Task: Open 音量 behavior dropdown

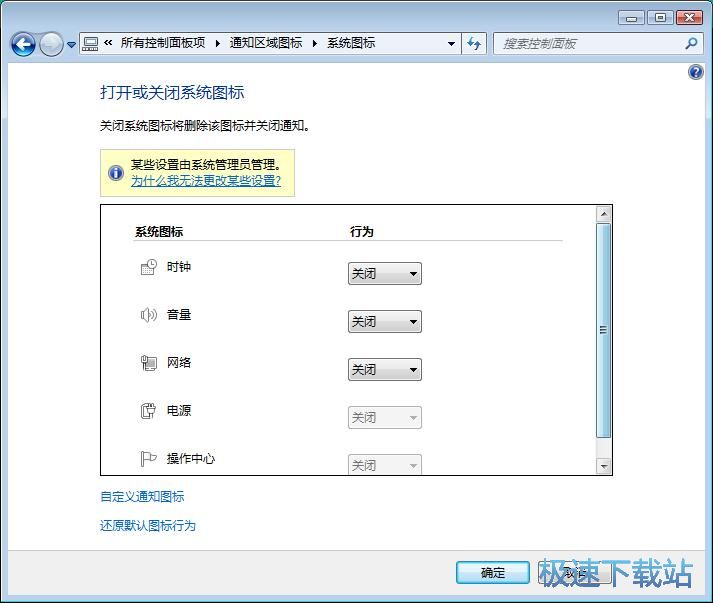Action: [385, 322]
